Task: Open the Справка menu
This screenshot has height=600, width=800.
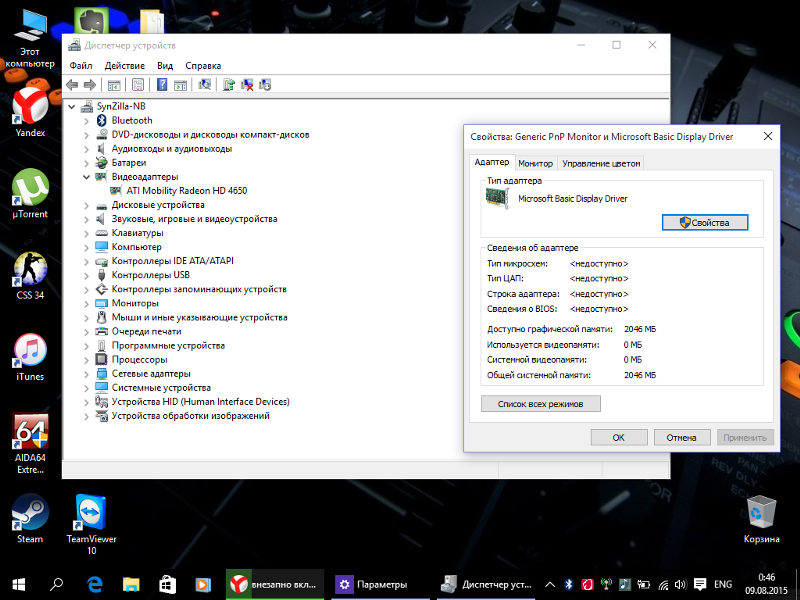Action: click(x=203, y=66)
